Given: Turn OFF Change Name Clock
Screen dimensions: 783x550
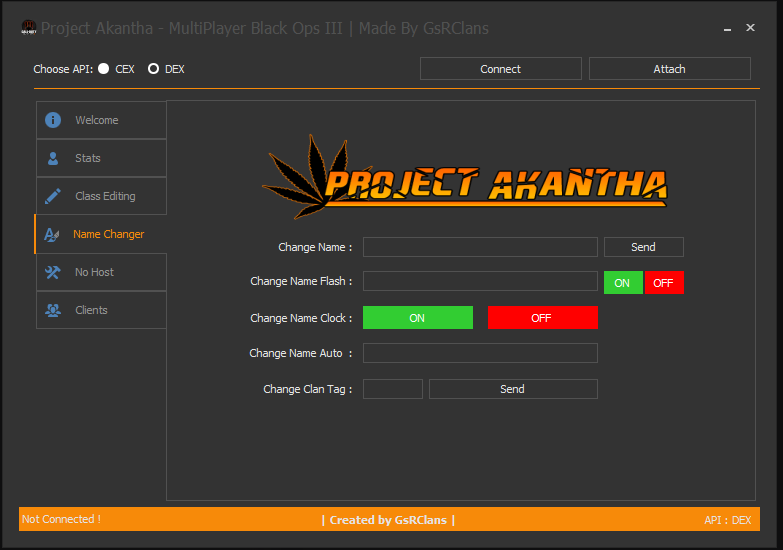Looking at the screenshot, I should (543, 318).
